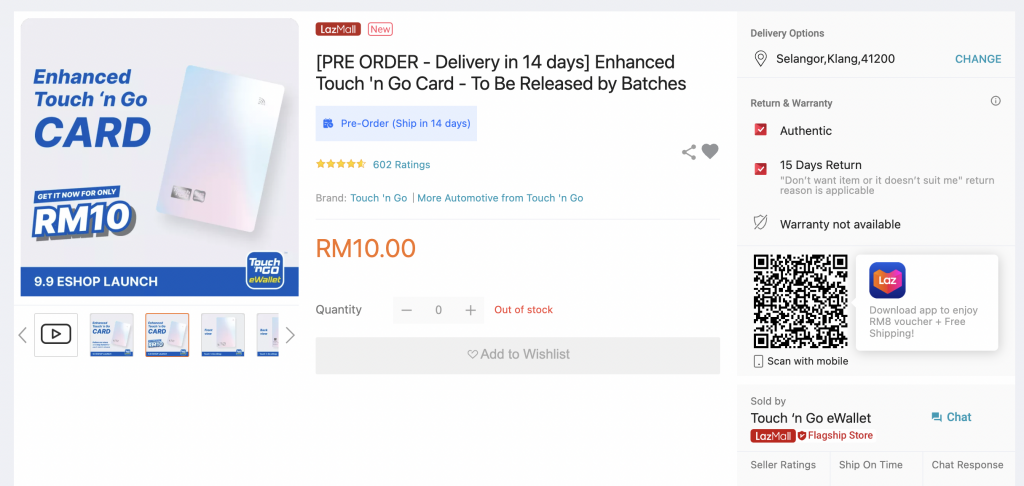Play the product video thumbnail

tap(56, 335)
